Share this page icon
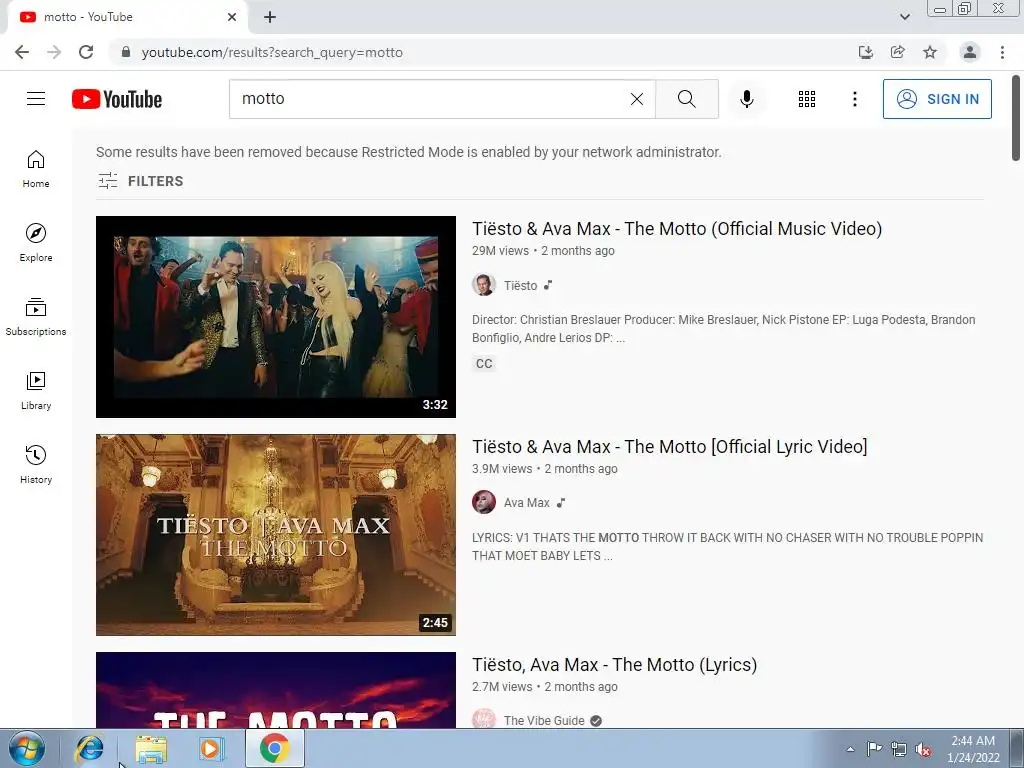The image size is (1024, 768). (x=898, y=52)
